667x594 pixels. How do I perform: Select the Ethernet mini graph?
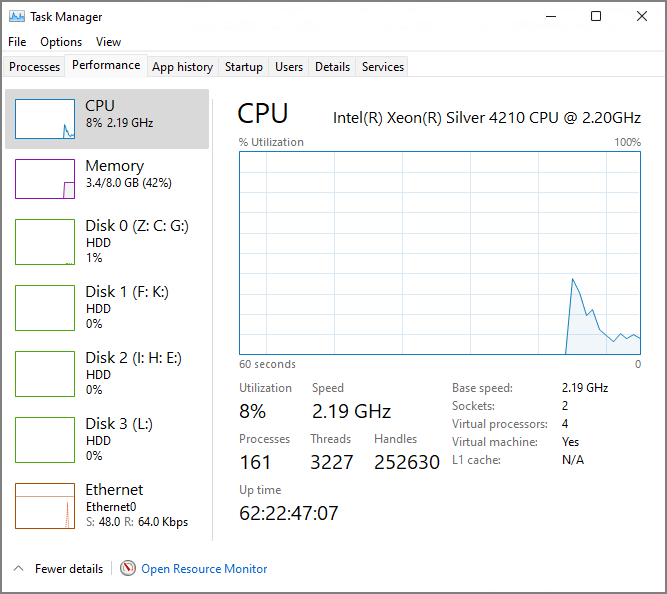pyautogui.click(x=45, y=506)
